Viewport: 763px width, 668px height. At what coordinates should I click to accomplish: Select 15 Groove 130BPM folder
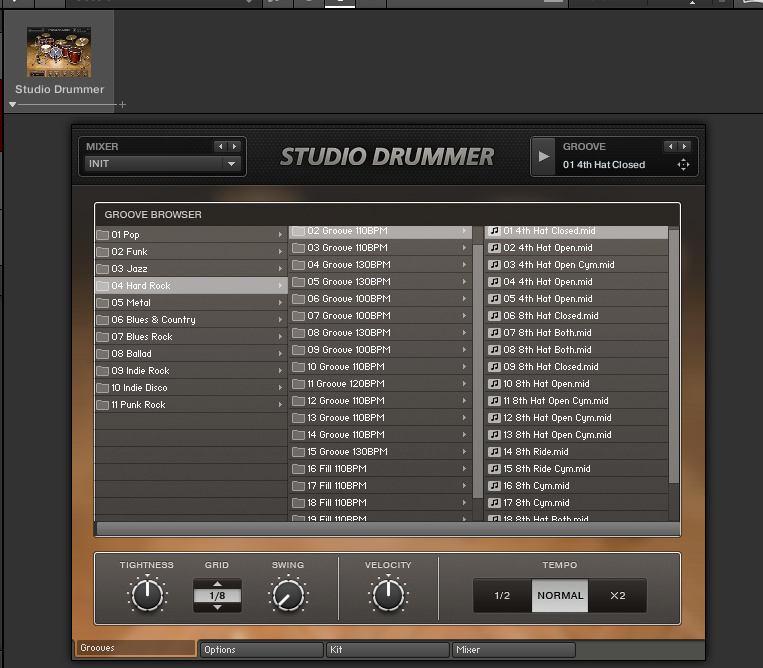point(381,452)
